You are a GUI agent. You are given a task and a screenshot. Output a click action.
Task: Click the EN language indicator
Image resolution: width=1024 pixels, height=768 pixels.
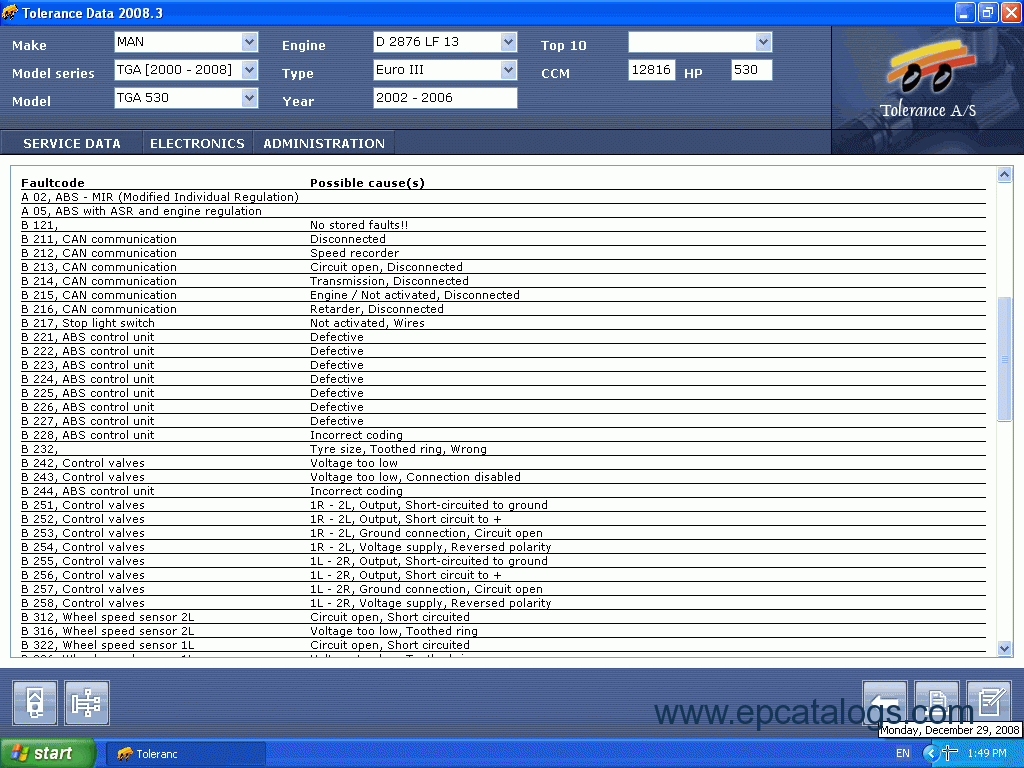903,754
